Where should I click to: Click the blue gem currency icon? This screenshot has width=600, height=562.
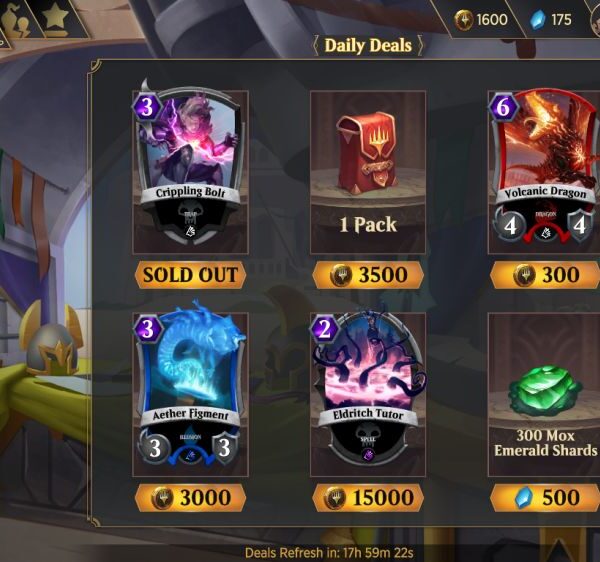coord(537,20)
